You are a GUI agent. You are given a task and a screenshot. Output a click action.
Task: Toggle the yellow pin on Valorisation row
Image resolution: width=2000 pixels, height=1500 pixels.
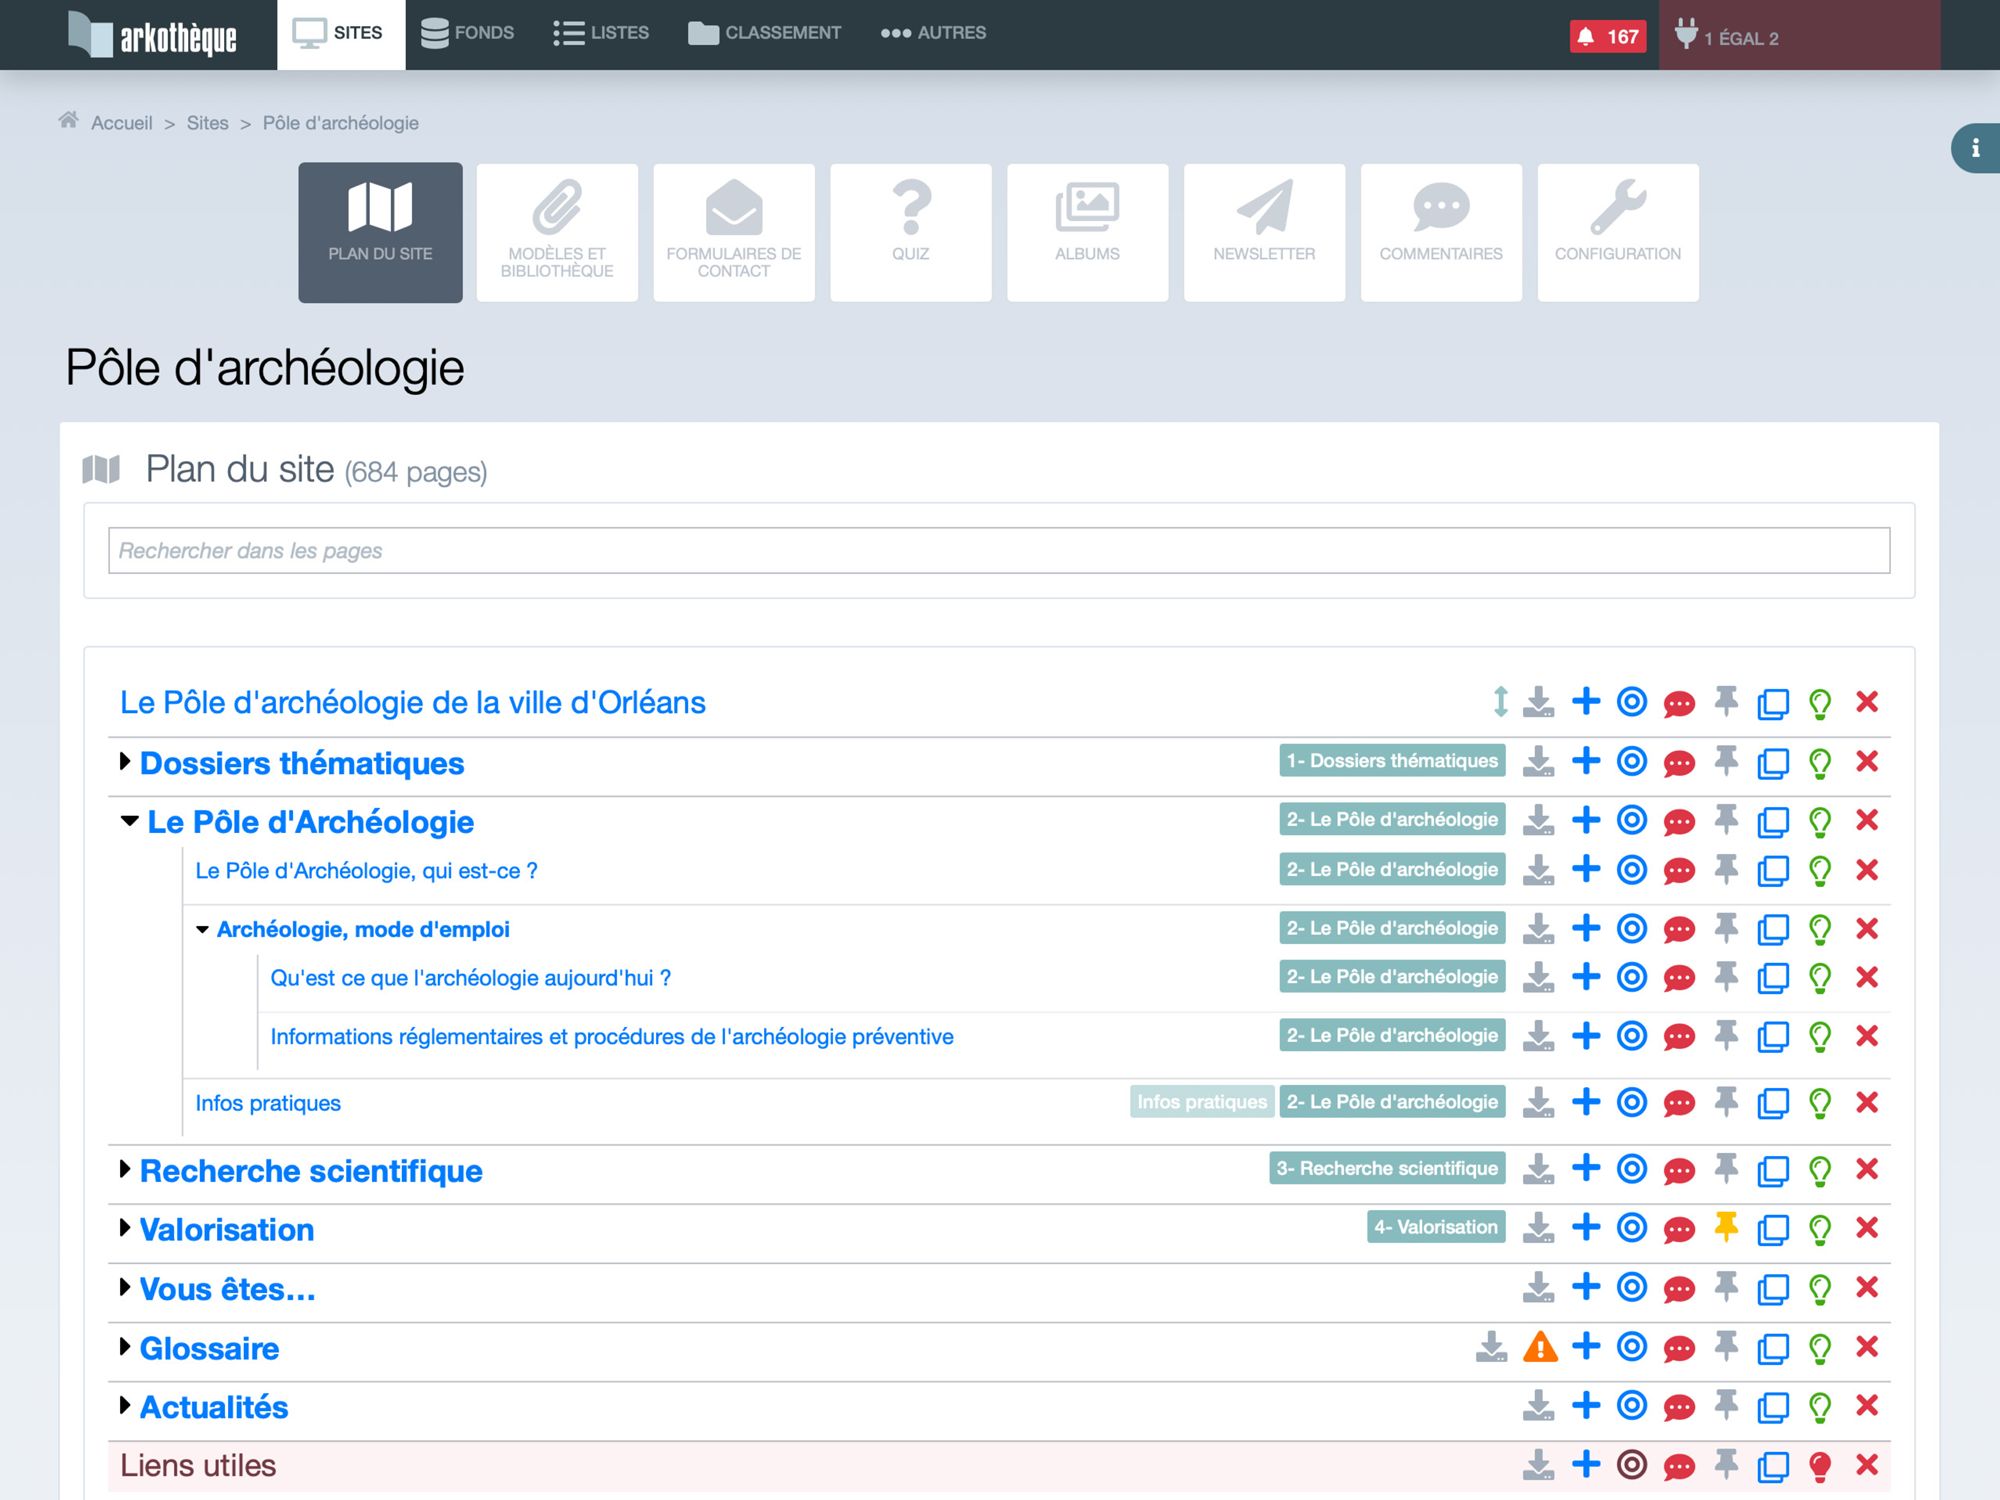pos(1726,1227)
